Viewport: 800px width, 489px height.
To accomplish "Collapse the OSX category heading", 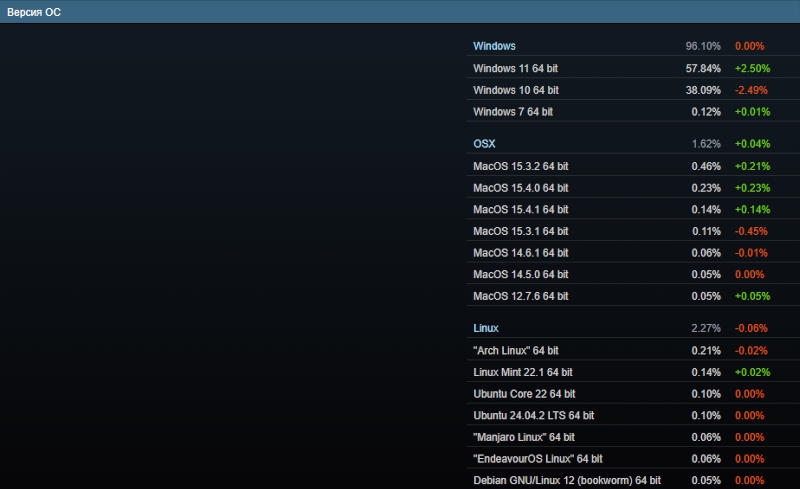I will [x=484, y=144].
